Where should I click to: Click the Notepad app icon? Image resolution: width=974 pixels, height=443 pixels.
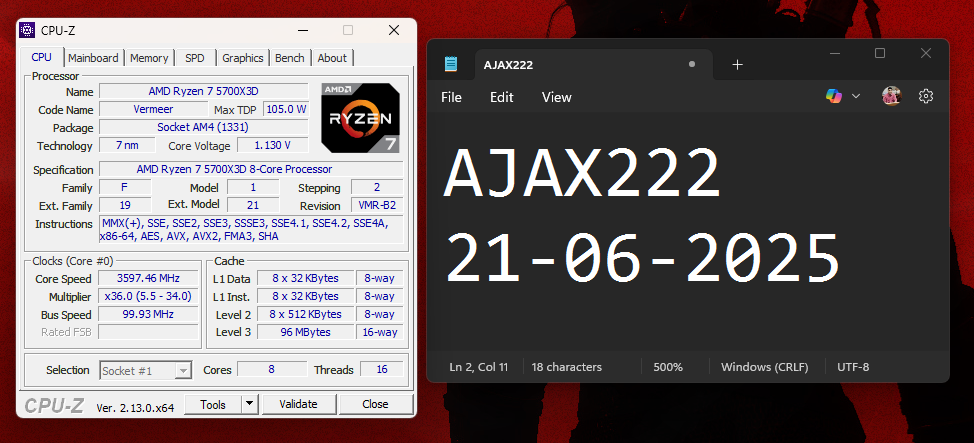tap(451, 65)
